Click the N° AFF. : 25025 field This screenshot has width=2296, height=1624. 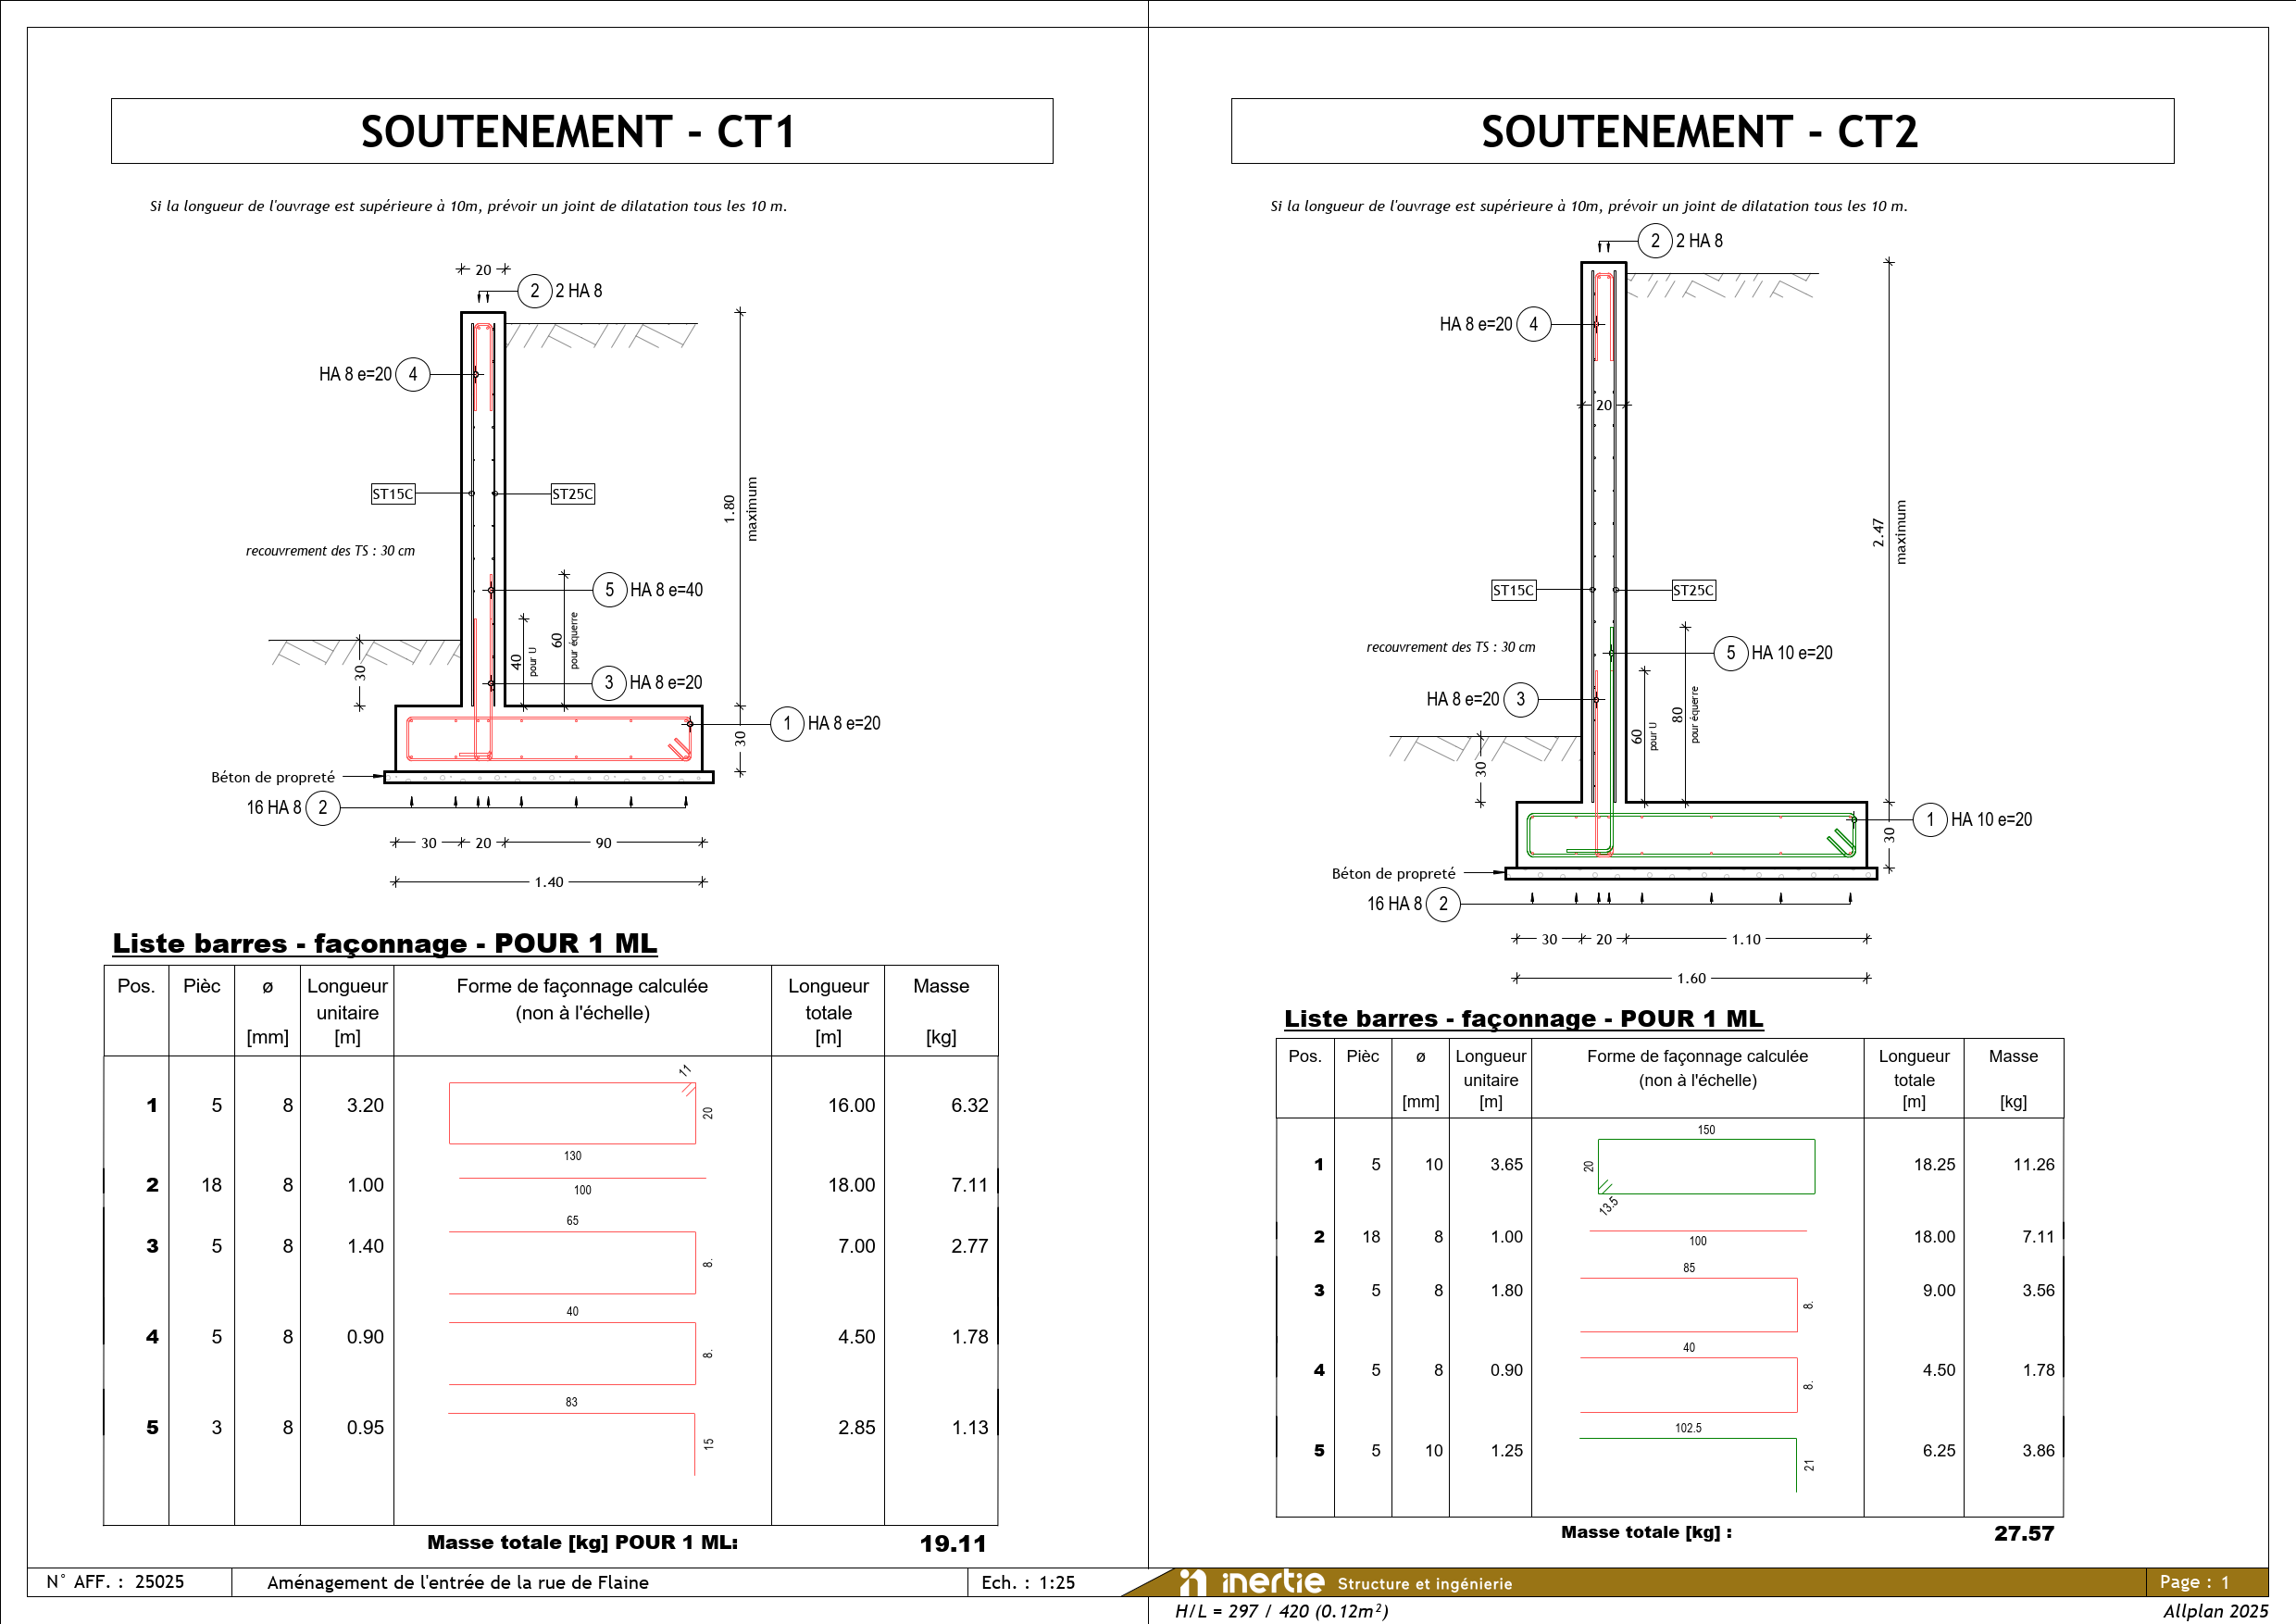[x=116, y=1581]
